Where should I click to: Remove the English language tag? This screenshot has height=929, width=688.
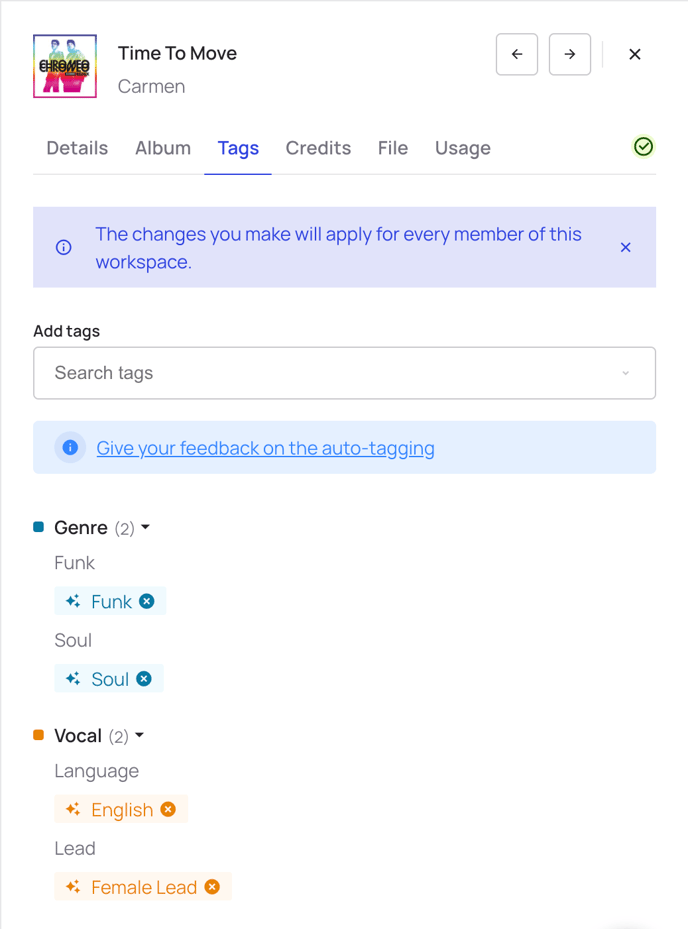(168, 809)
